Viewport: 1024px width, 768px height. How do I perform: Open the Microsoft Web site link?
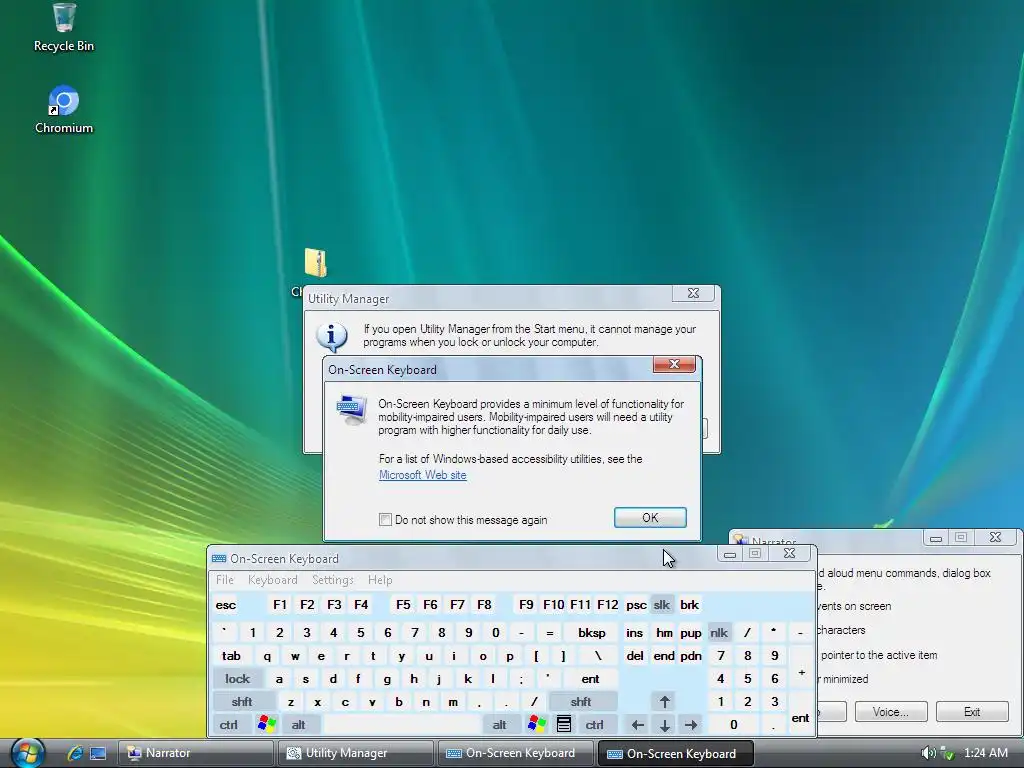[x=423, y=475]
